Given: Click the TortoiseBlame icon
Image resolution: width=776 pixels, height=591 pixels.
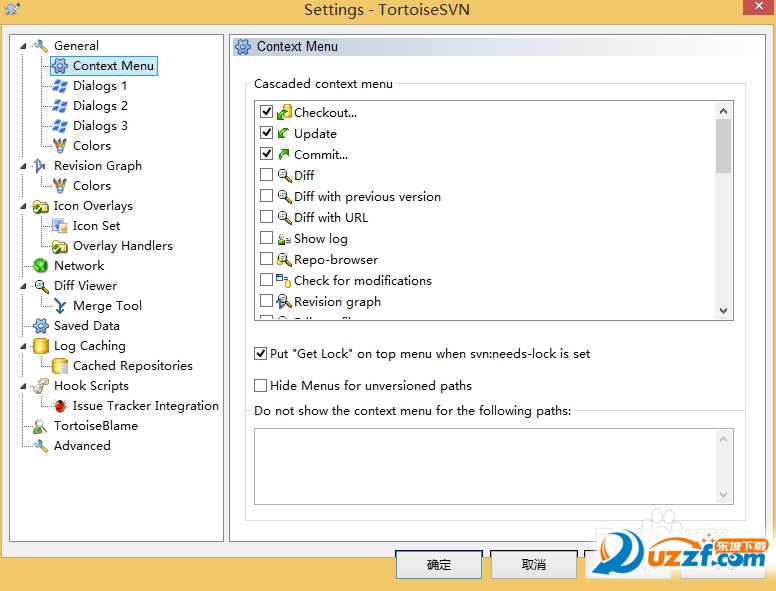Looking at the screenshot, I should 40,426.
